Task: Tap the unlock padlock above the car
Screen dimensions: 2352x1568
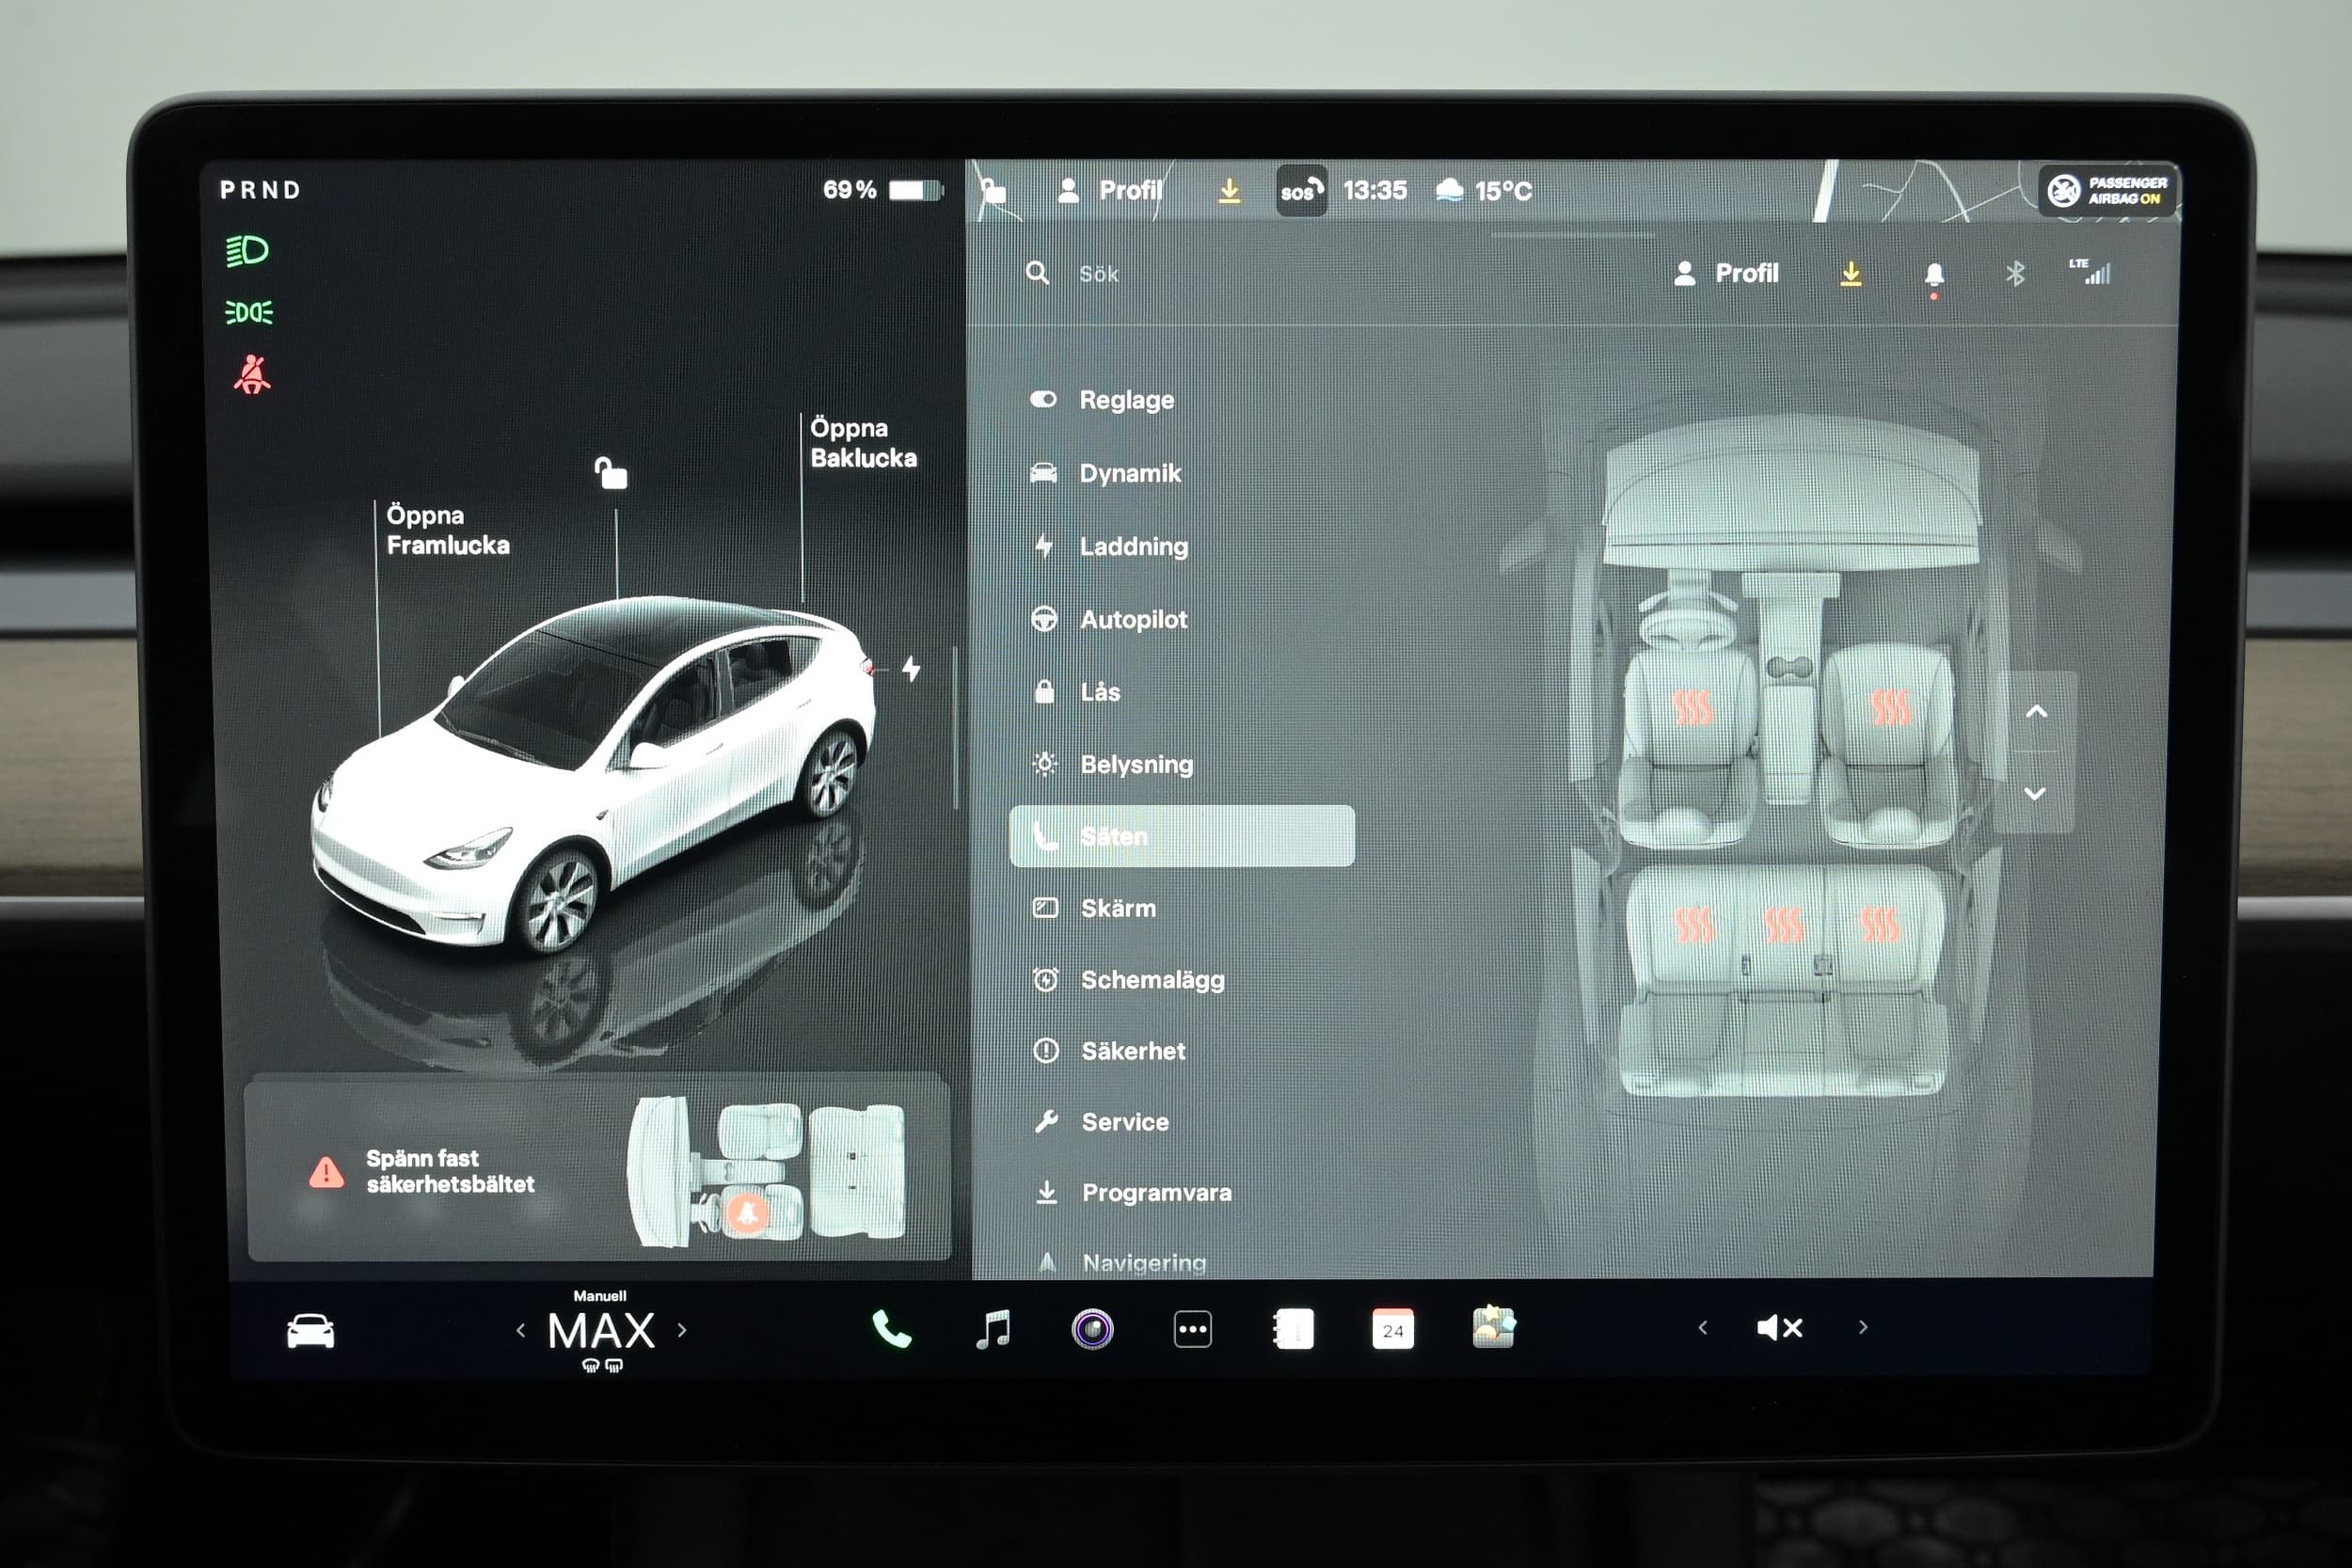Action: (x=611, y=472)
